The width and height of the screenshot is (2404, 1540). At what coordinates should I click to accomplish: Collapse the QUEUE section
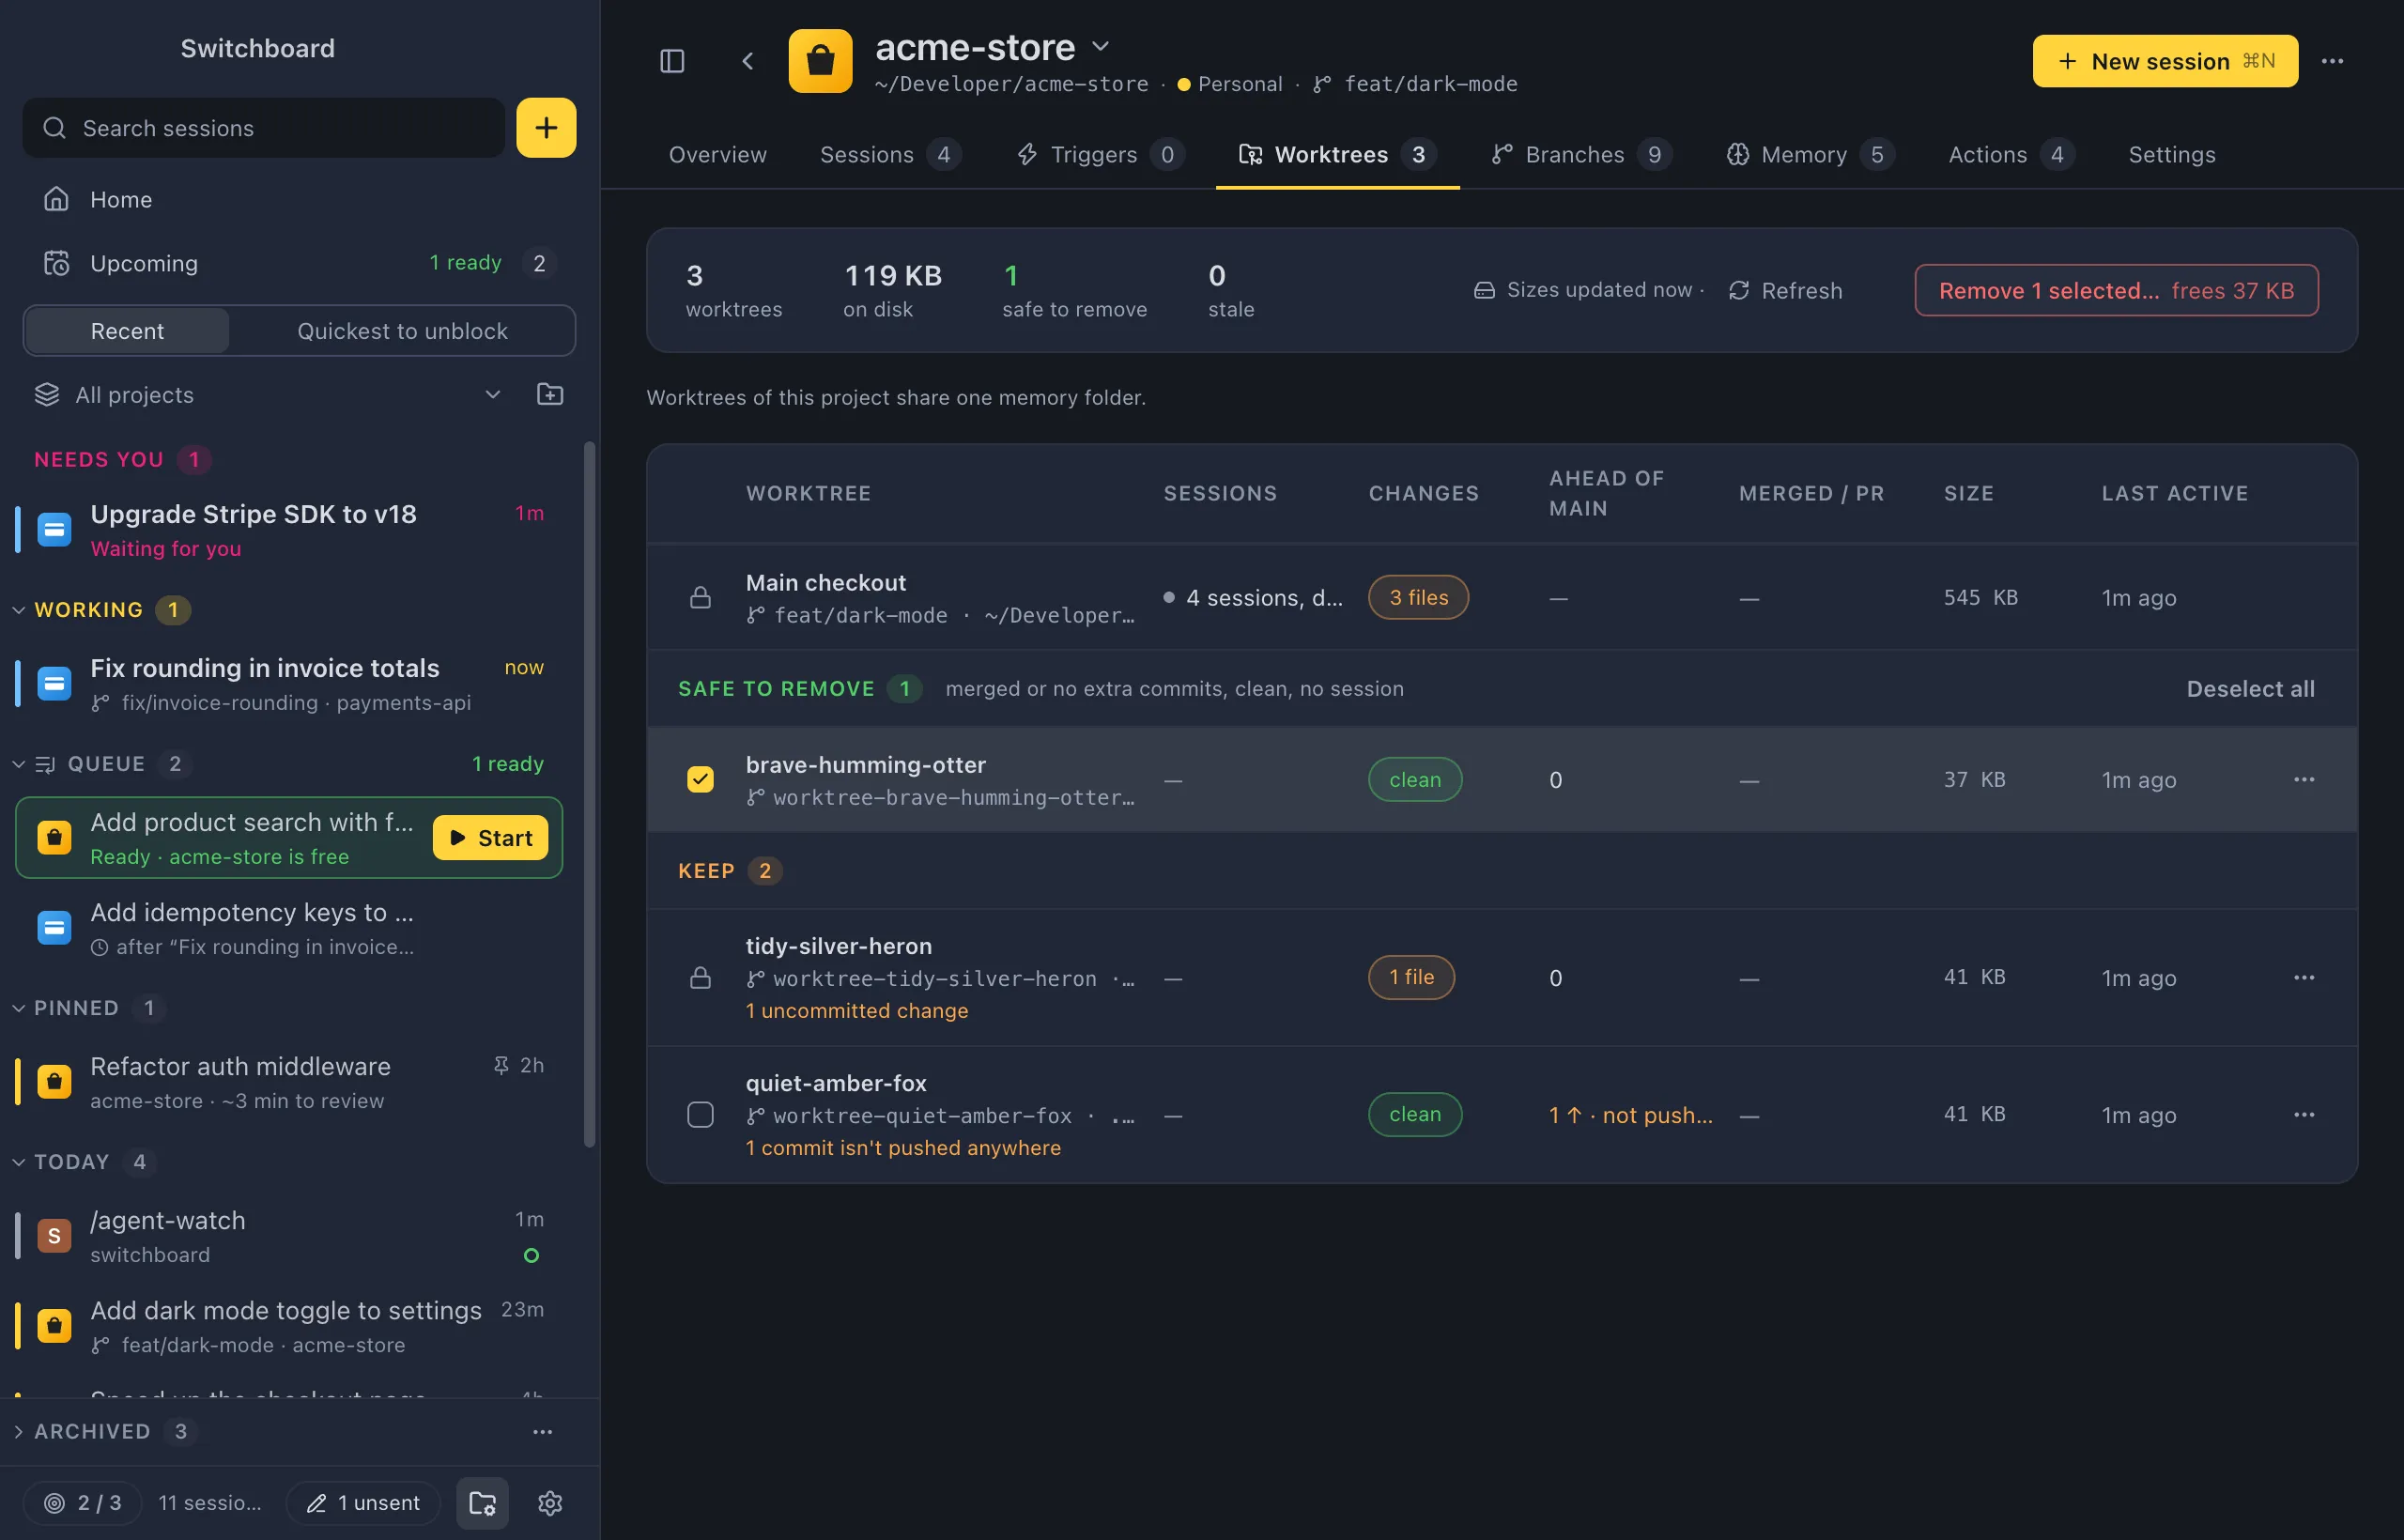(18, 763)
